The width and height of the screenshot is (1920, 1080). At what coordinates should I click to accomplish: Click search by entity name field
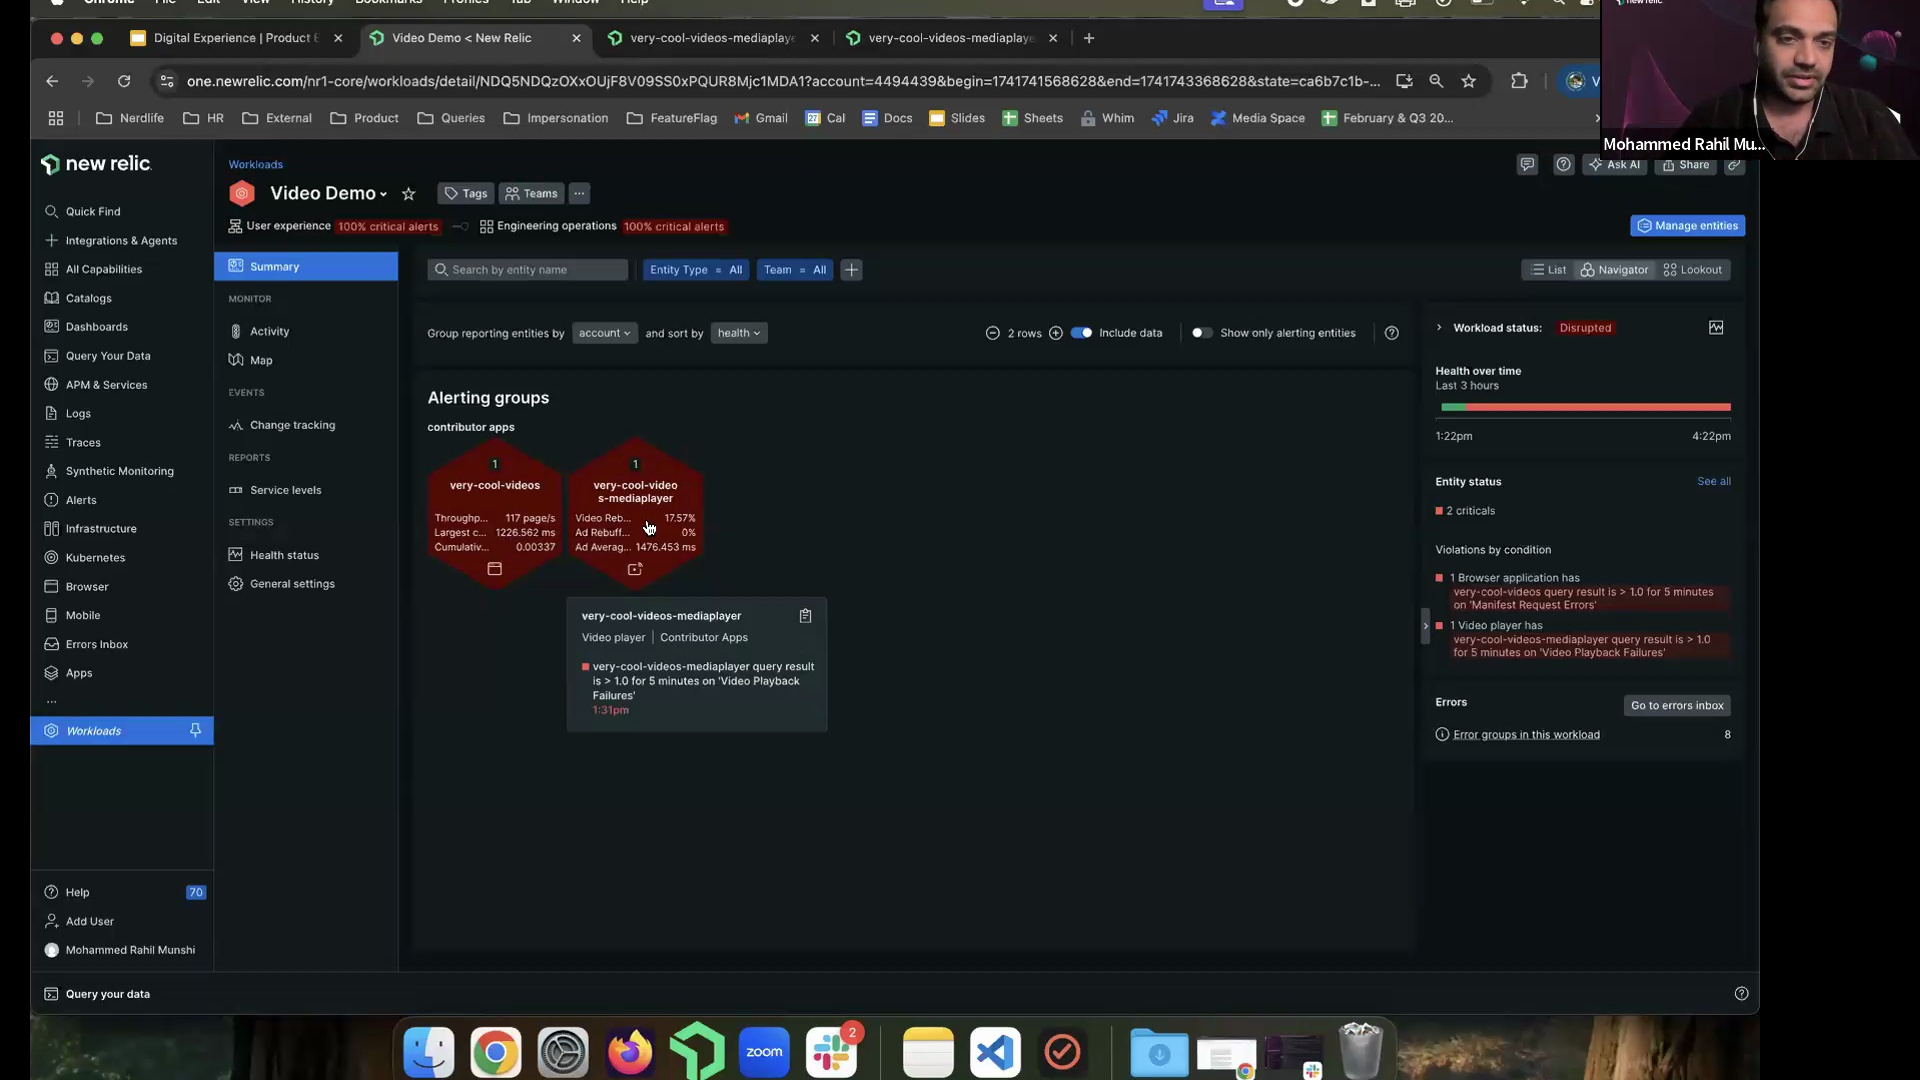527,270
